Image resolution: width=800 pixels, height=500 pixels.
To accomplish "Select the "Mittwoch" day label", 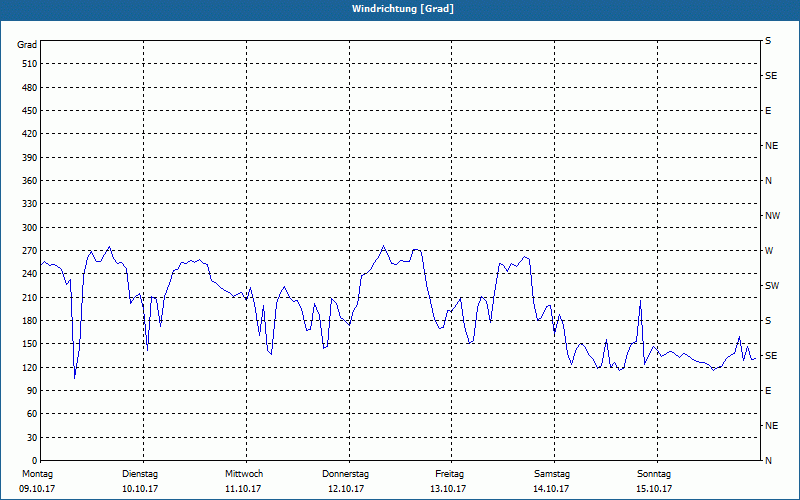I will [244, 474].
